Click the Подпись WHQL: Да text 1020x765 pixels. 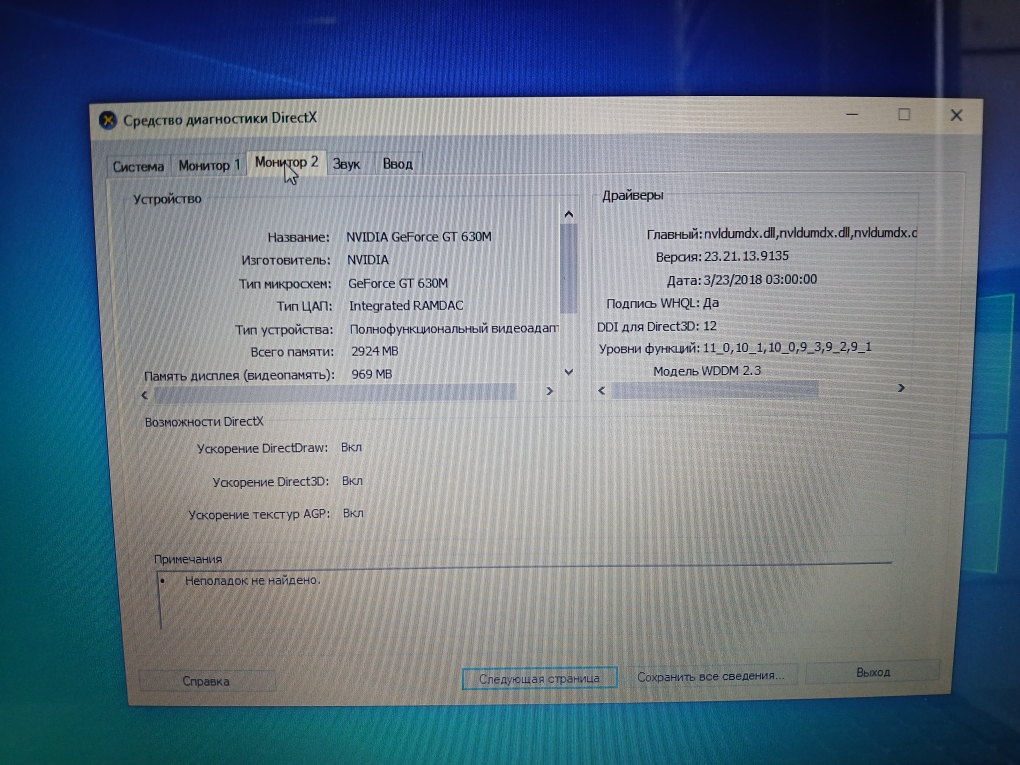tap(663, 303)
